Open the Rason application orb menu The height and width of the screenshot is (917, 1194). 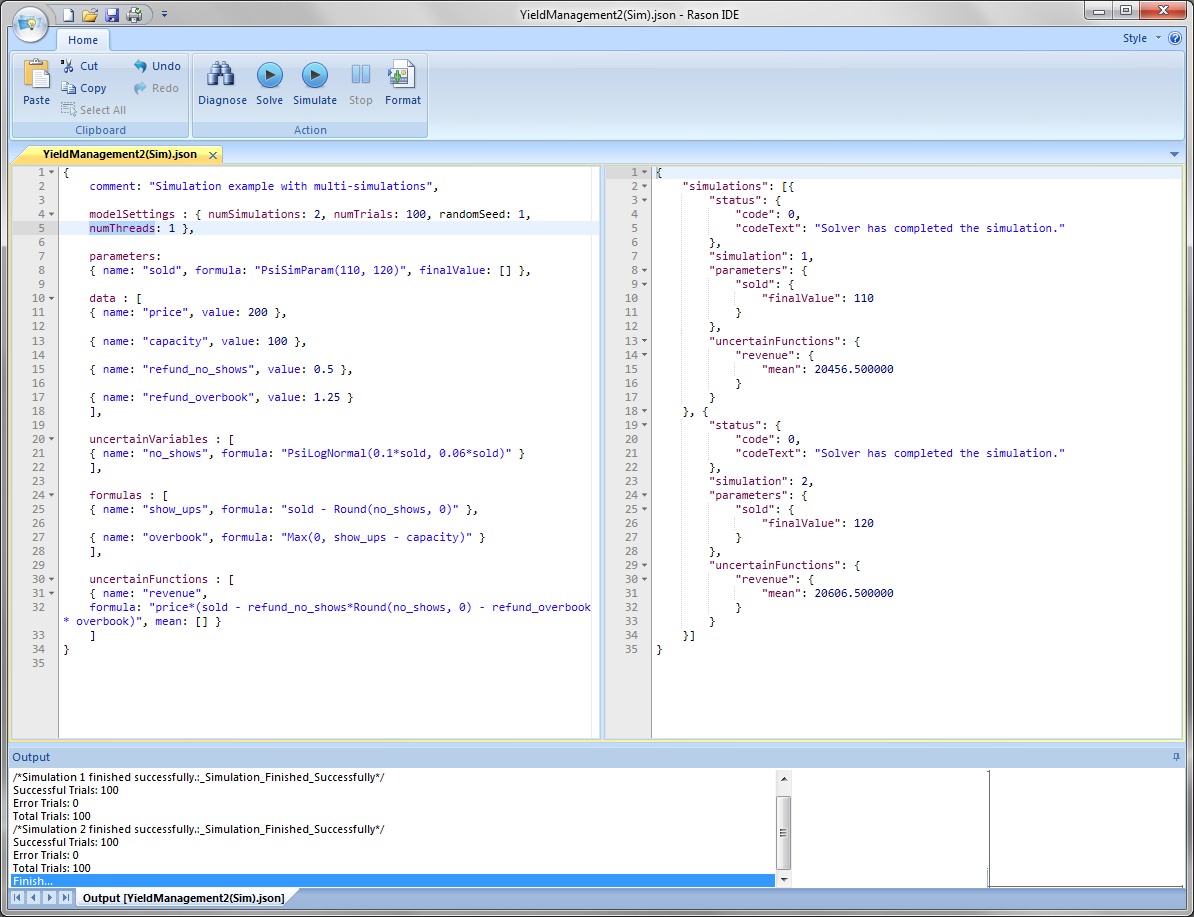click(x=31, y=24)
